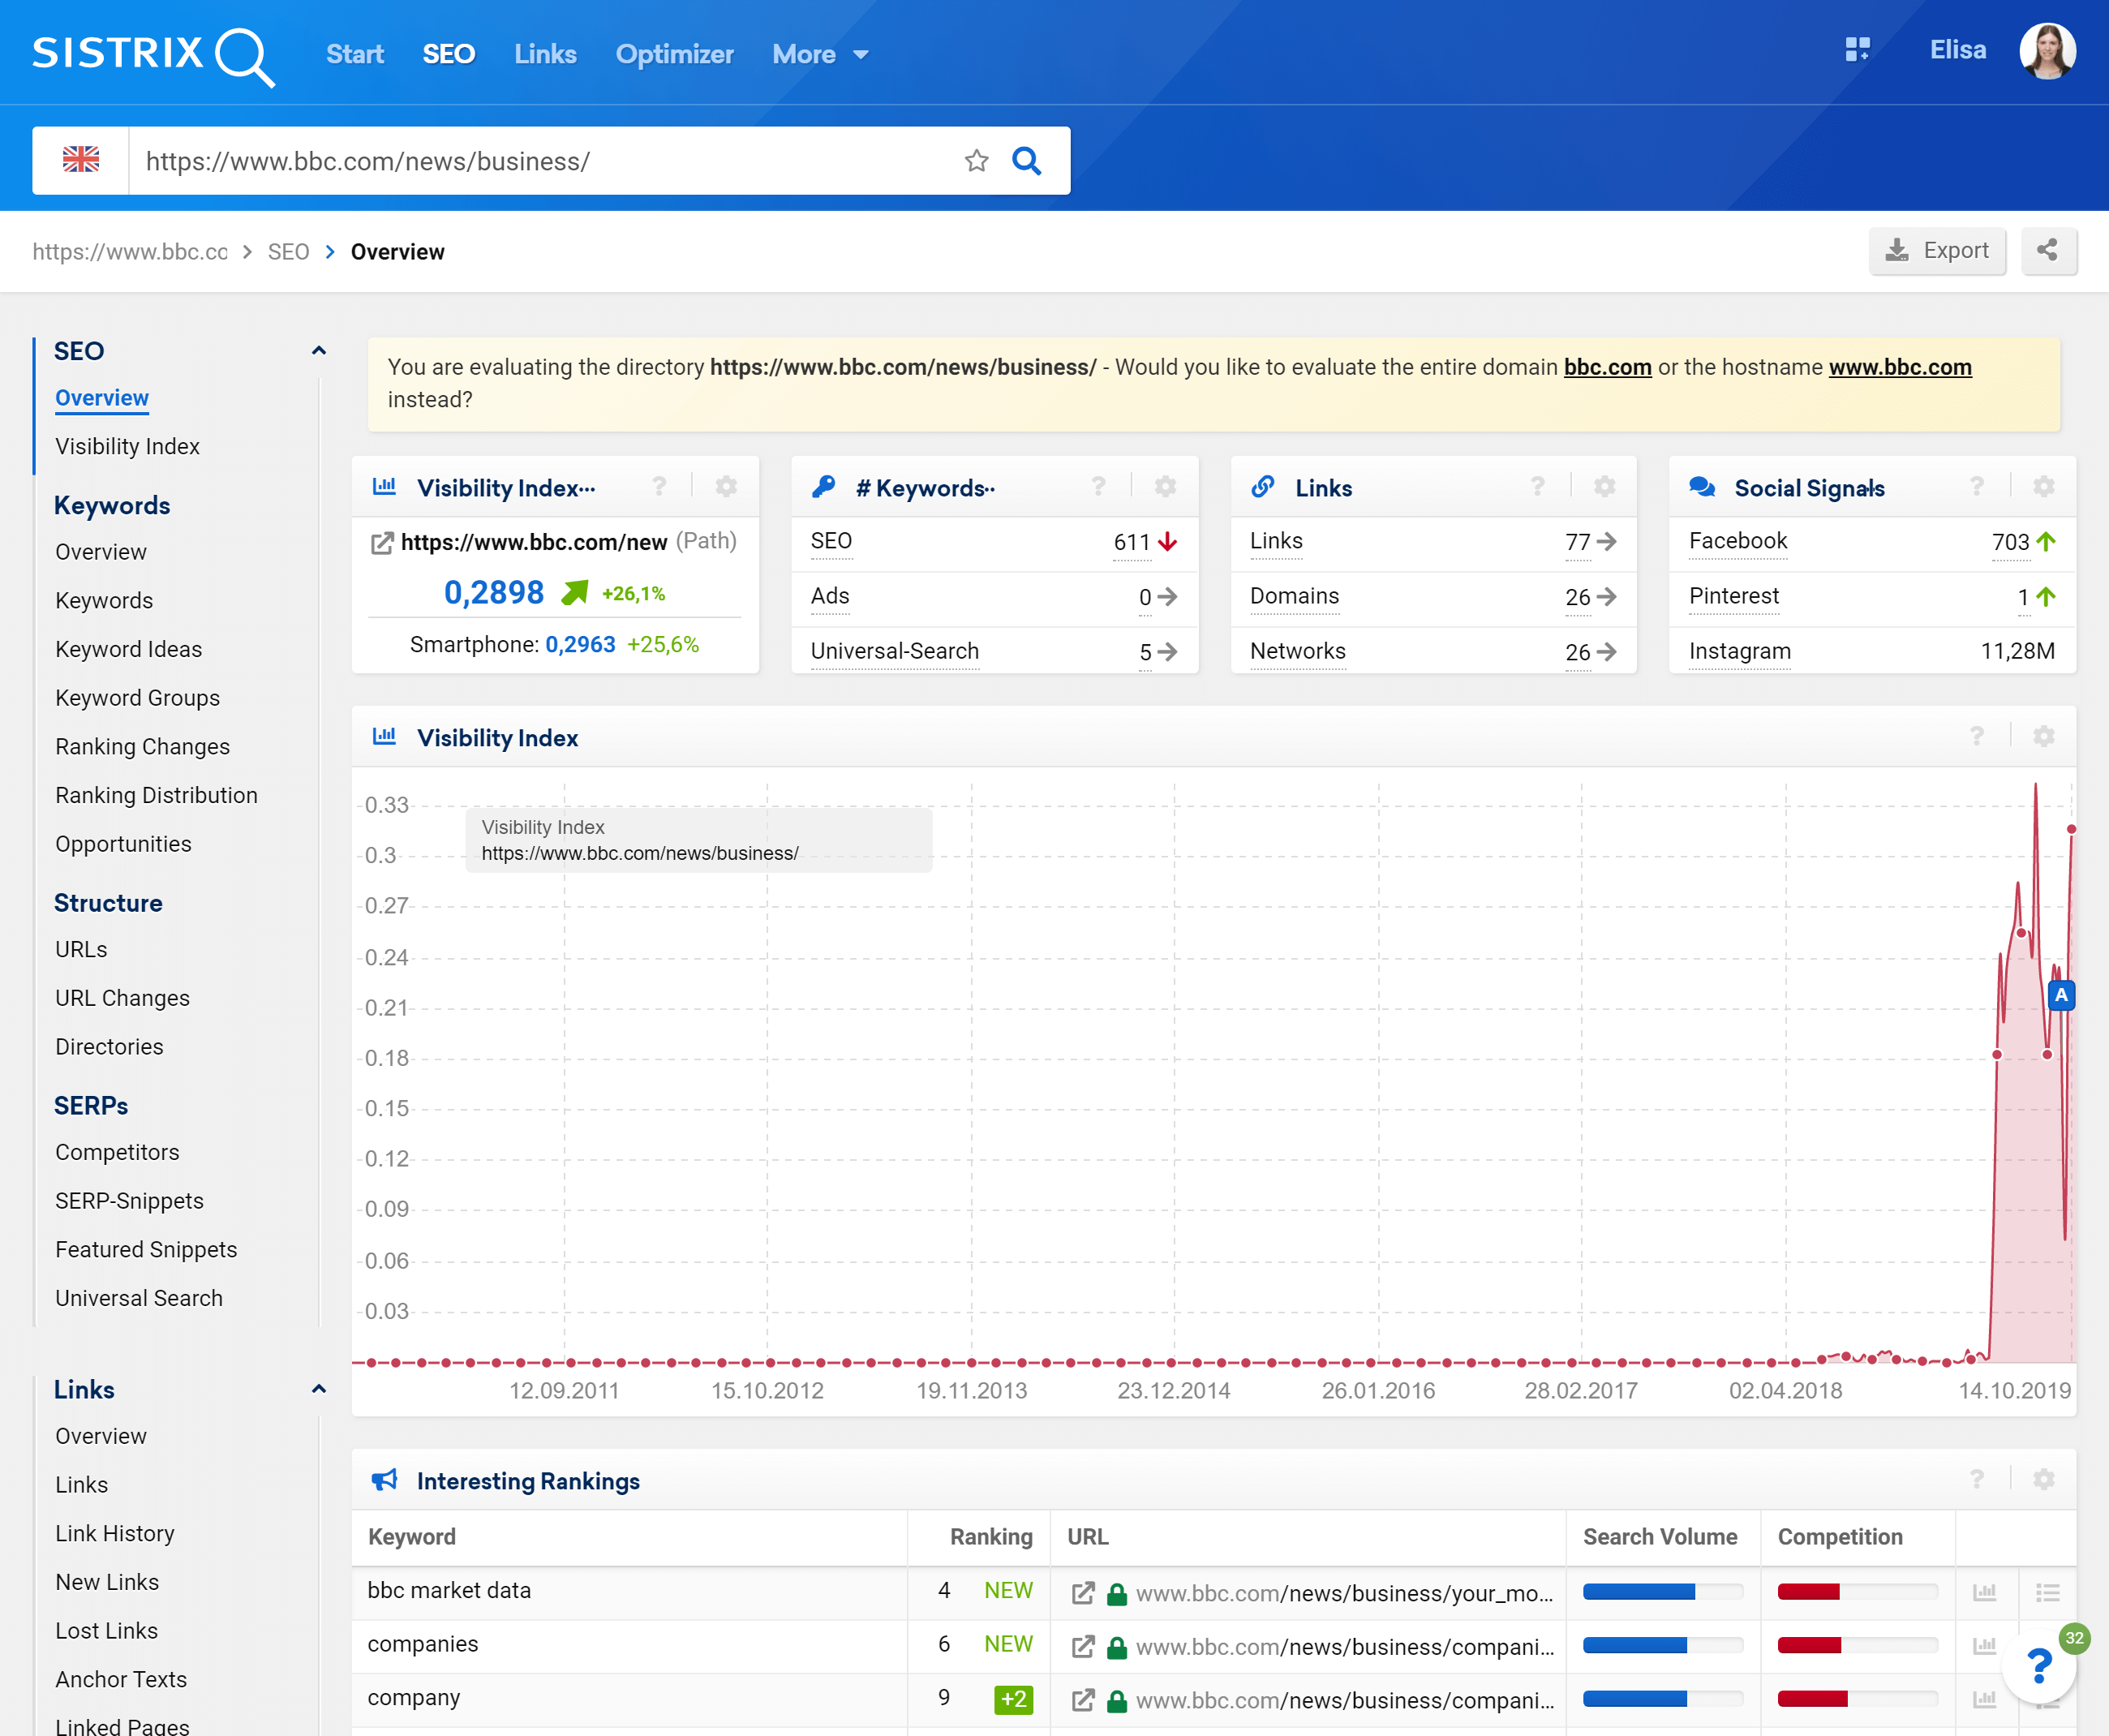Select the UK flag country selector
The width and height of the screenshot is (2109, 1736).
point(81,160)
